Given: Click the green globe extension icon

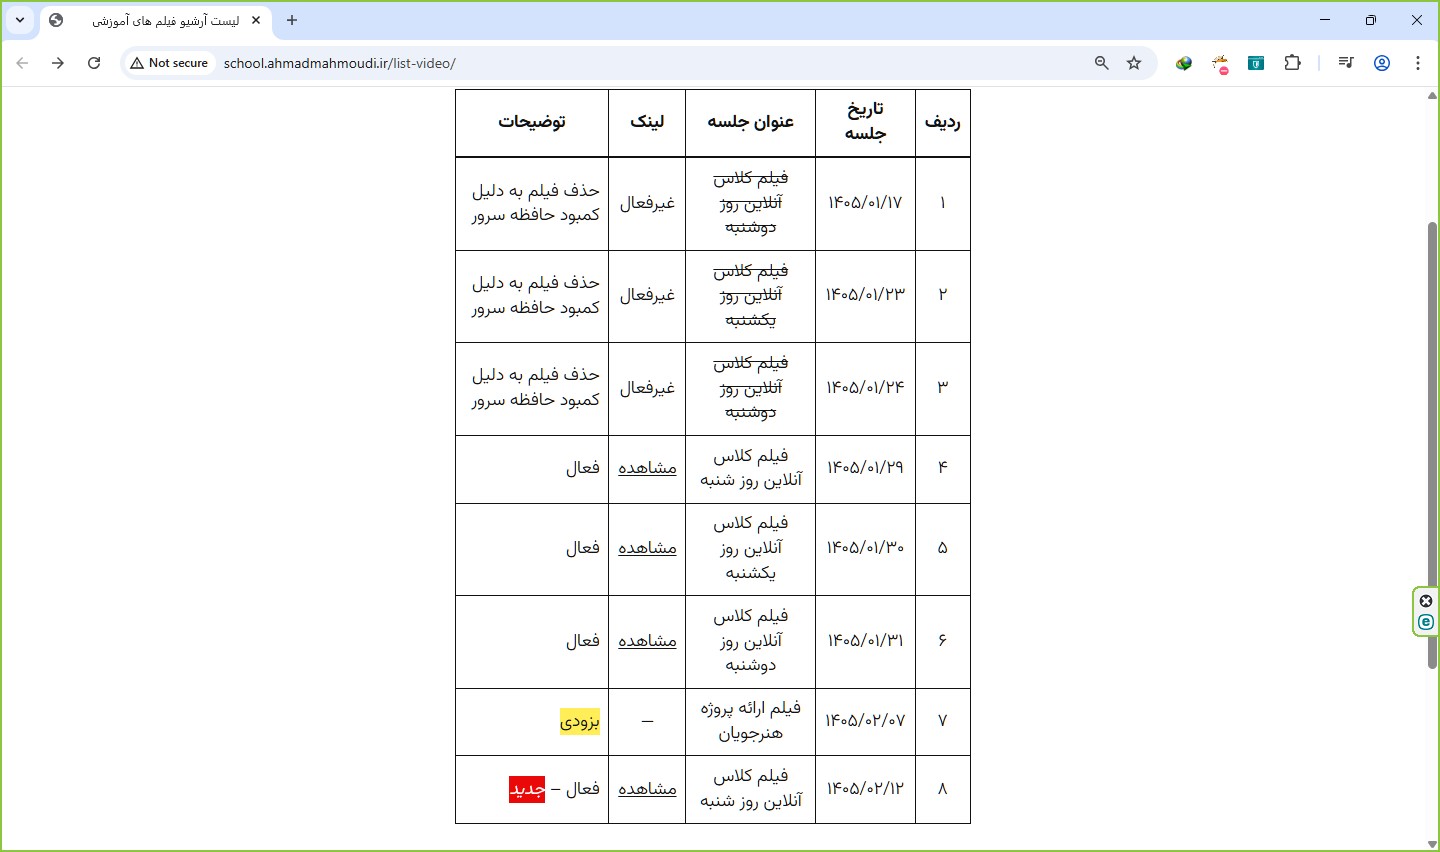Looking at the screenshot, I should coord(1184,63).
